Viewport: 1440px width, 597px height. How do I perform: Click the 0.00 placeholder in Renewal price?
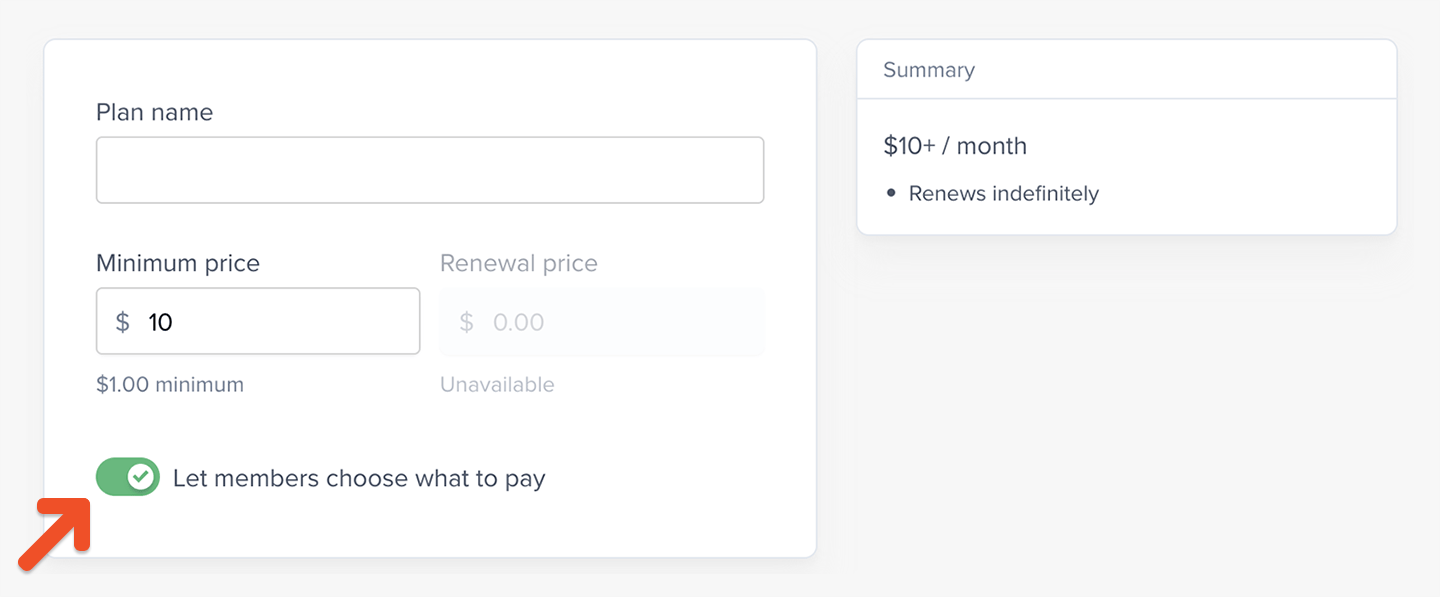[x=518, y=322]
